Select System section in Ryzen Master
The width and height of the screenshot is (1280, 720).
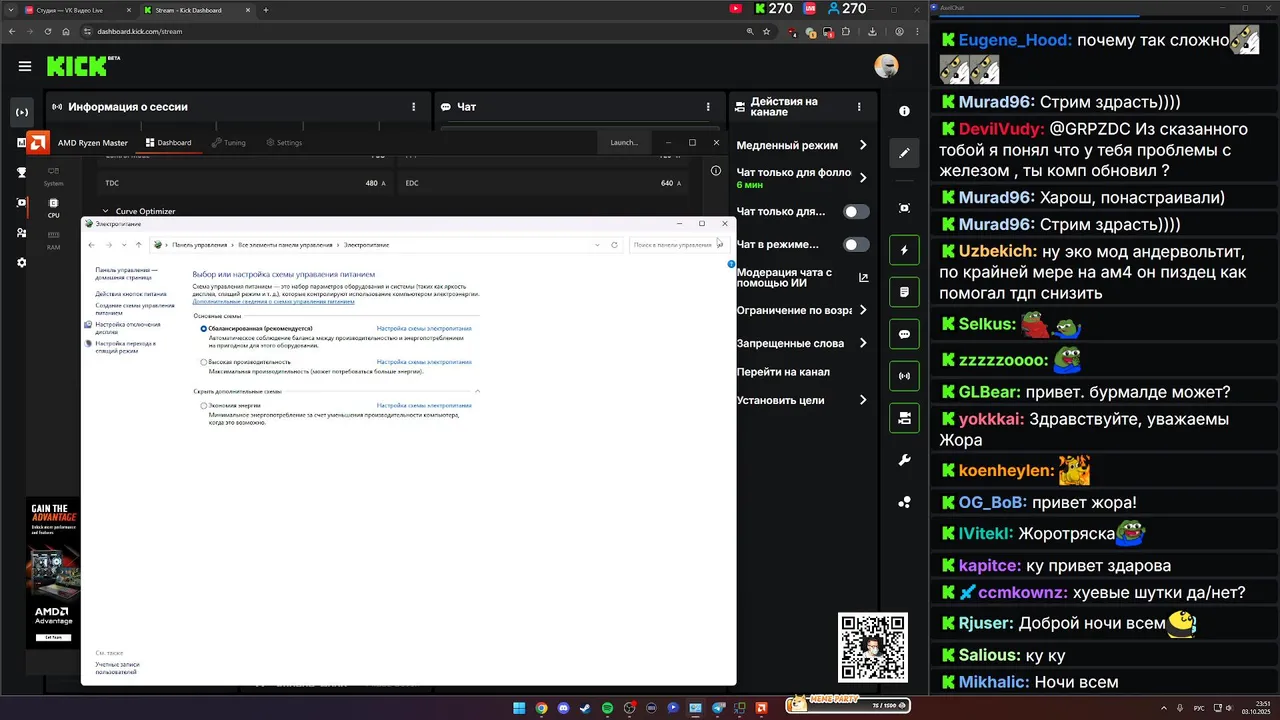[x=53, y=176]
